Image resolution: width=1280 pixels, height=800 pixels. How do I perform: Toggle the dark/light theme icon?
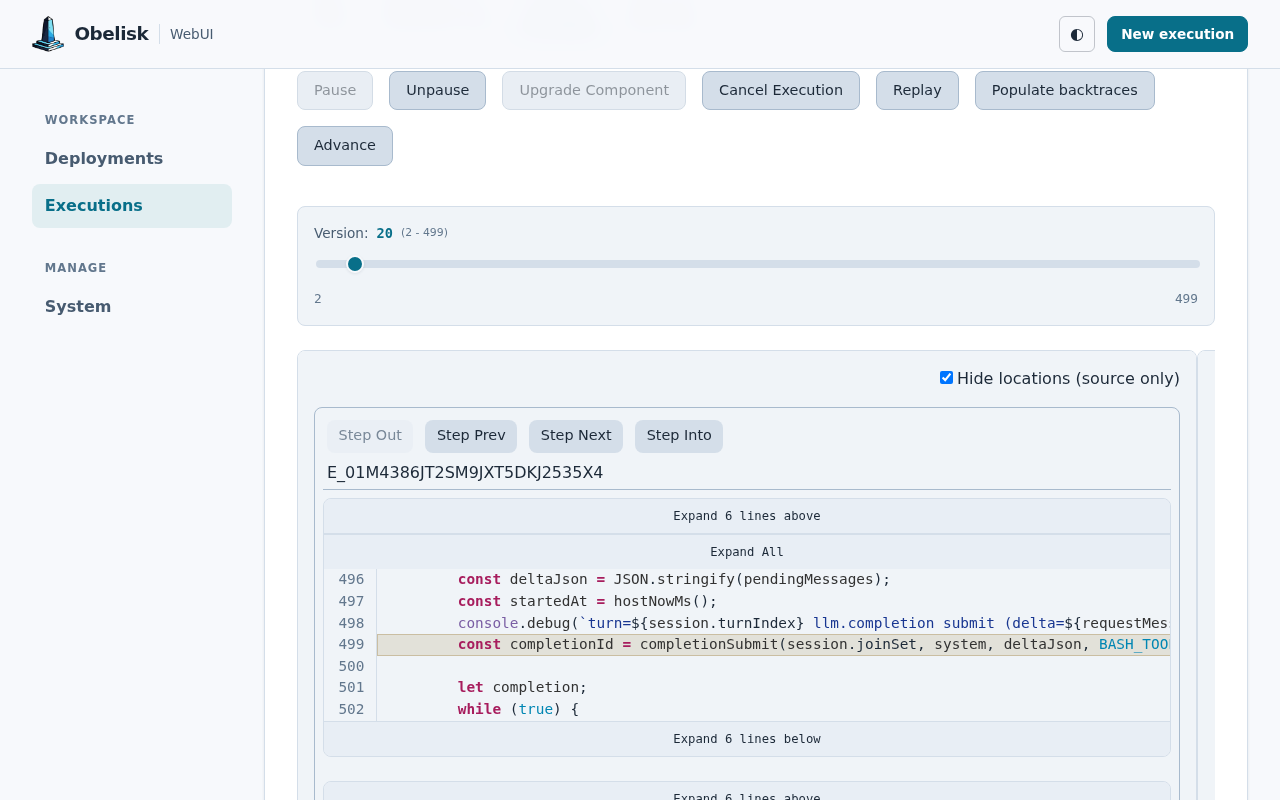pyautogui.click(x=1077, y=34)
